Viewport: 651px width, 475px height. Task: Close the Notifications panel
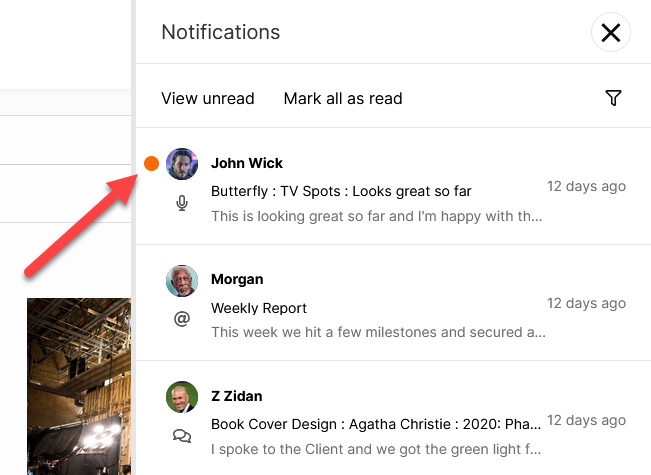(x=611, y=32)
